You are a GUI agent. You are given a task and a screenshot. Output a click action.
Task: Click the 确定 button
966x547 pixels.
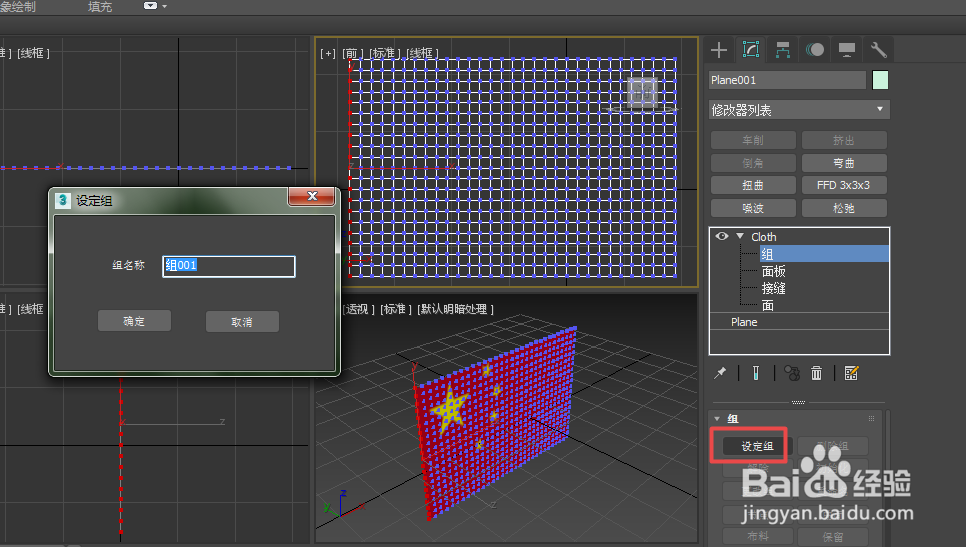click(x=134, y=321)
